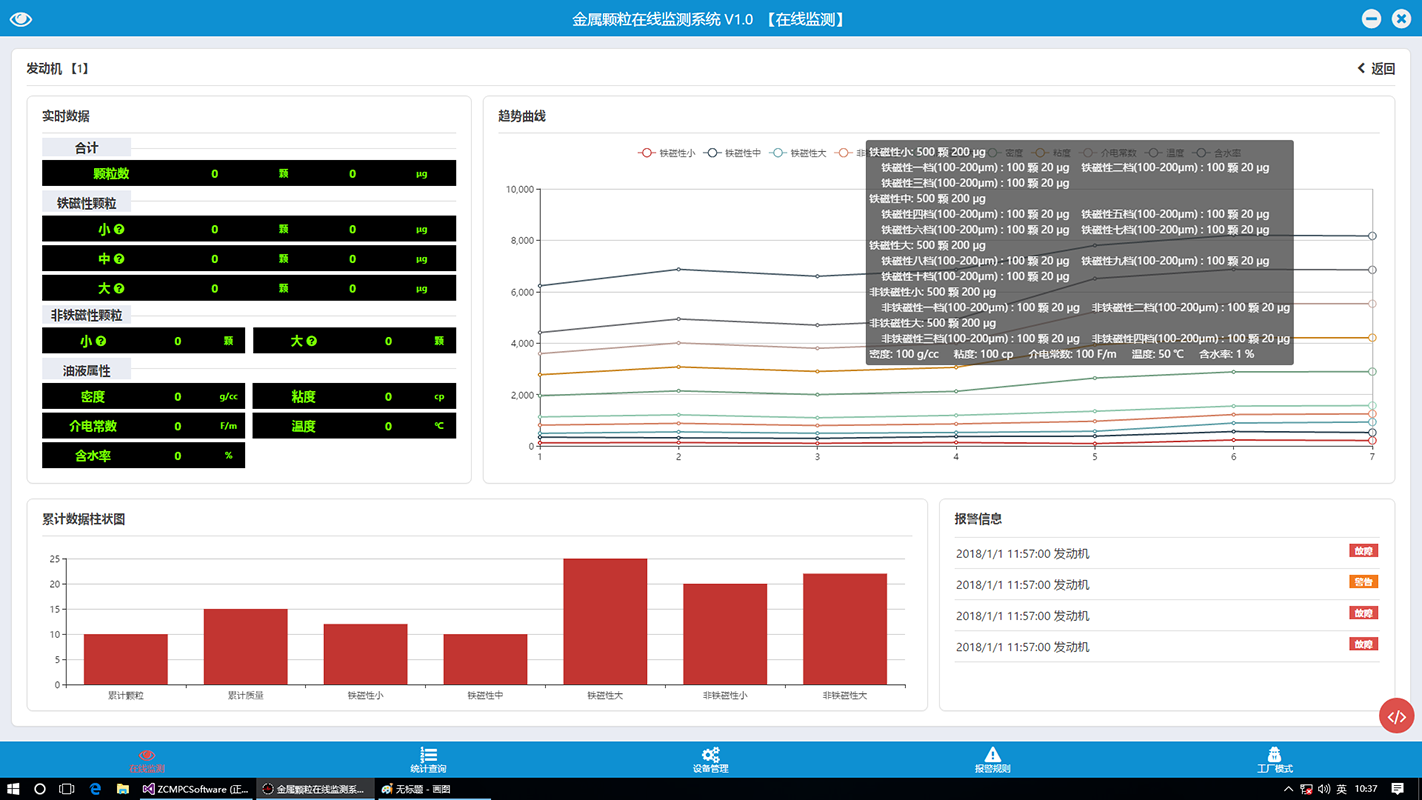Click the 铁磁性大 bar in histogram

(605, 621)
